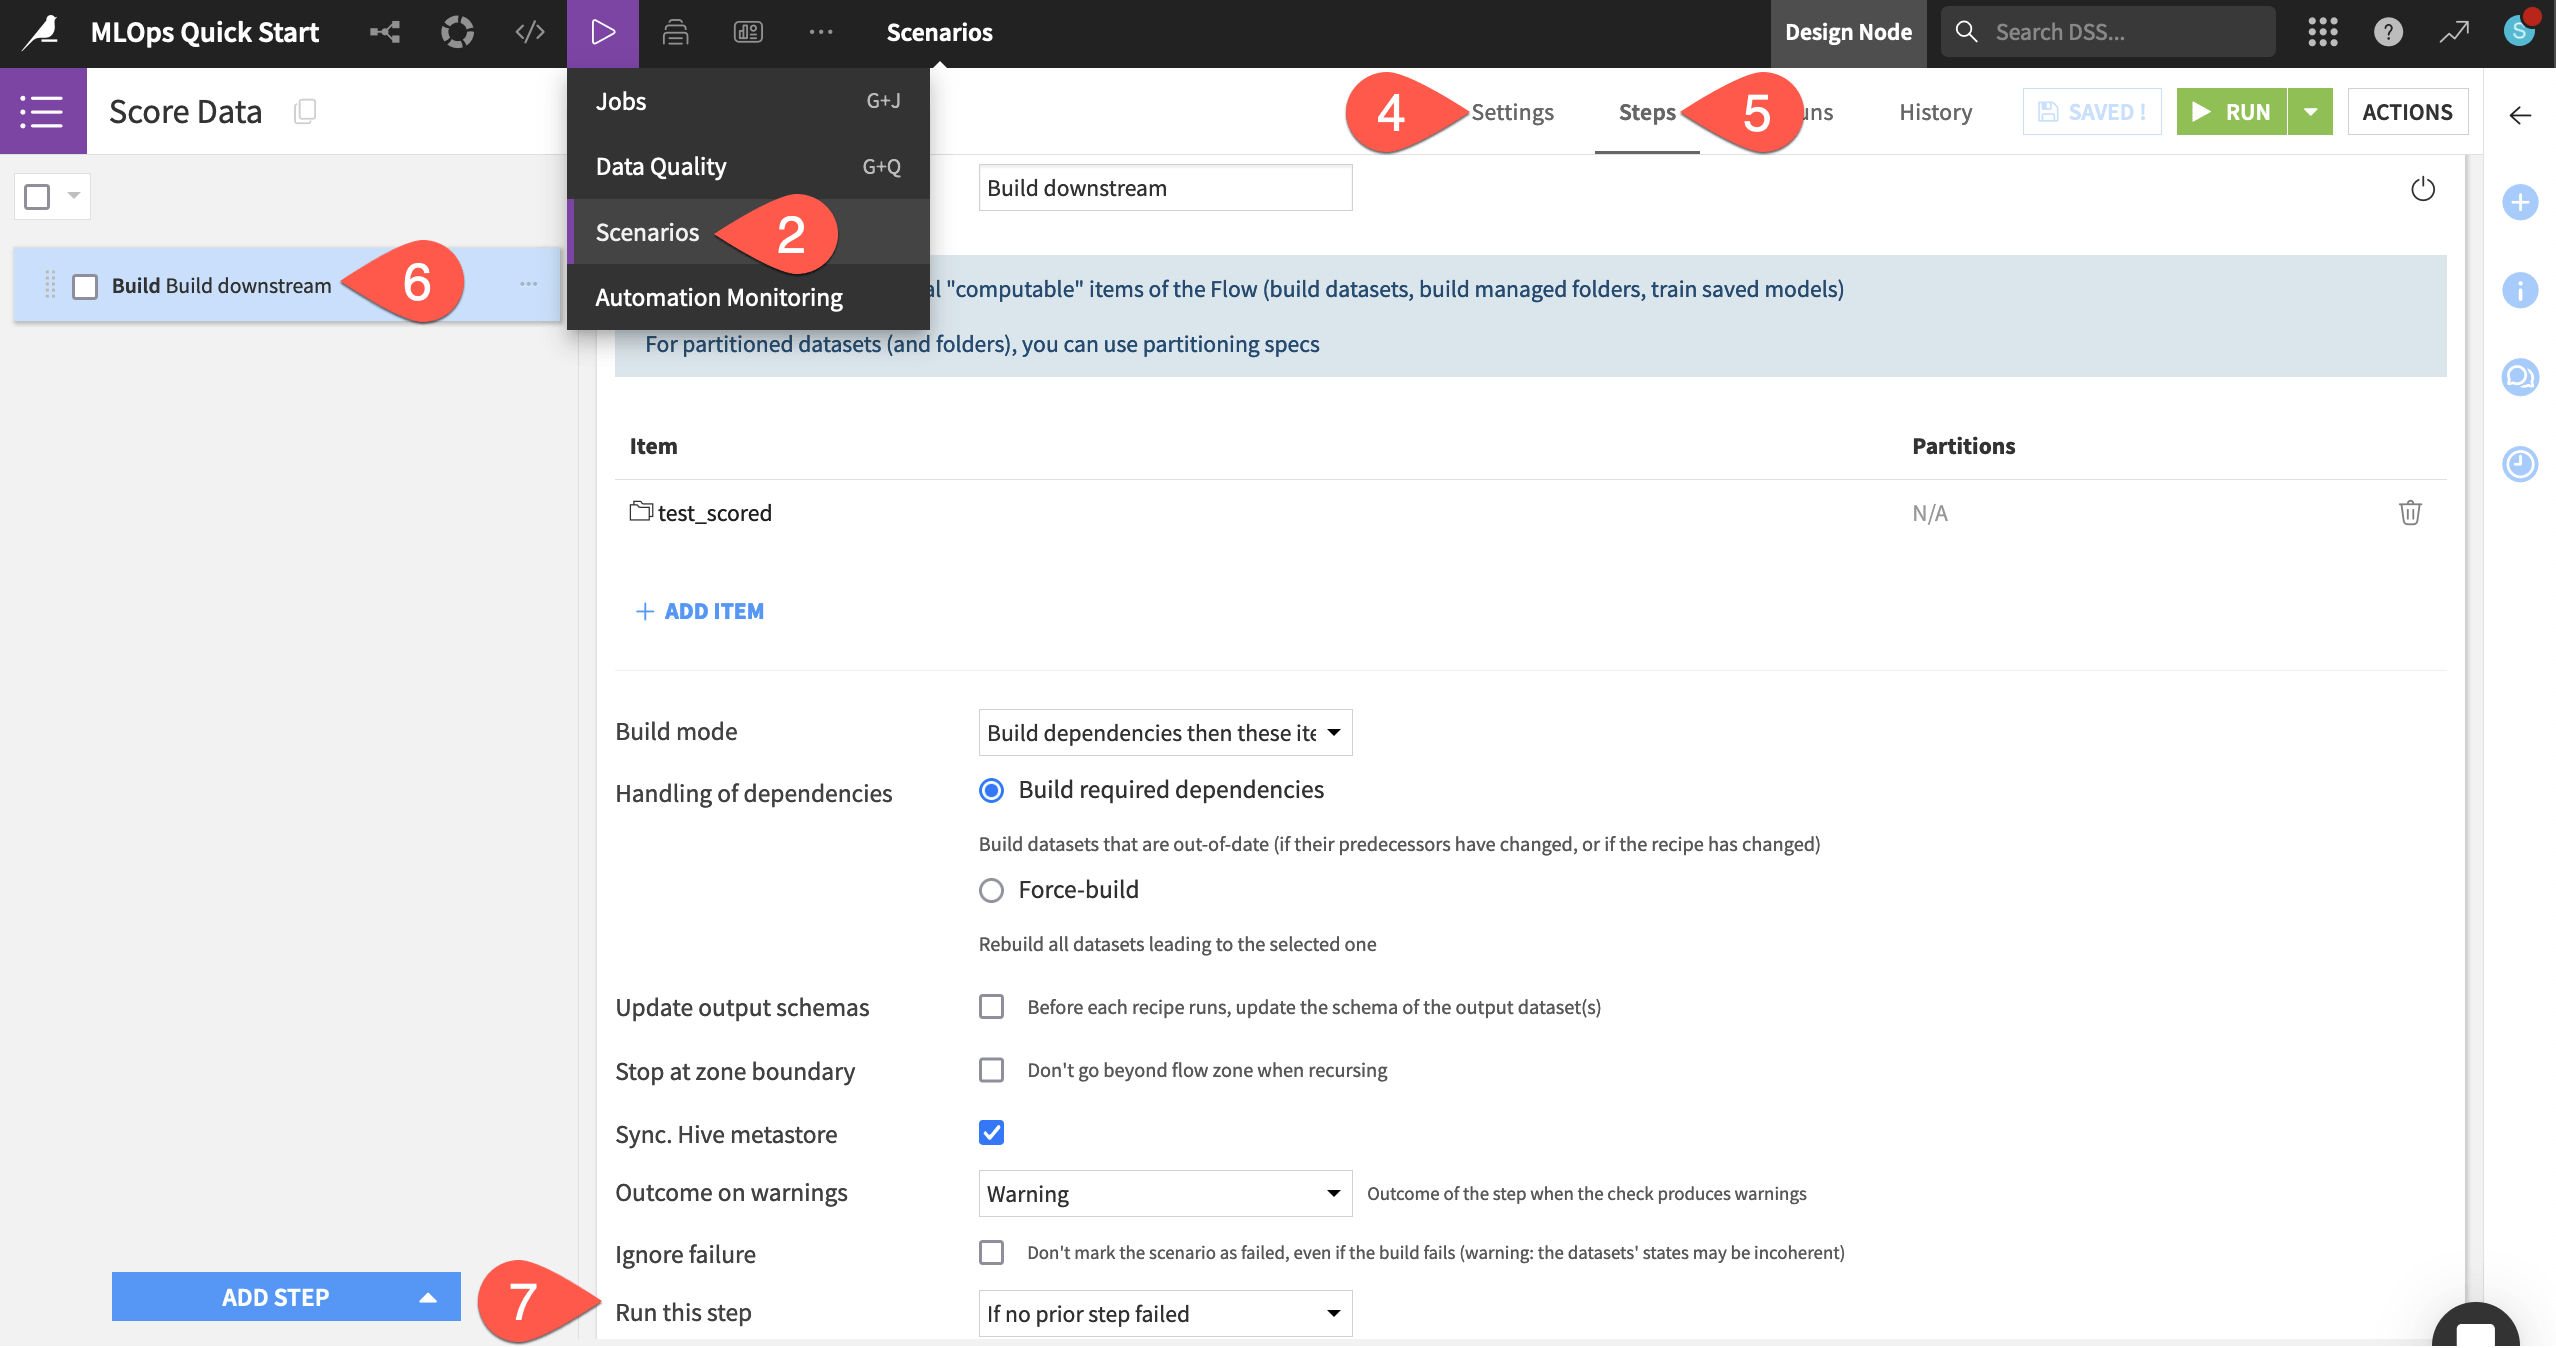The image size is (2556, 1348).
Task: Click the help question mark icon
Action: pyautogui.click(x=2388, y=32)
